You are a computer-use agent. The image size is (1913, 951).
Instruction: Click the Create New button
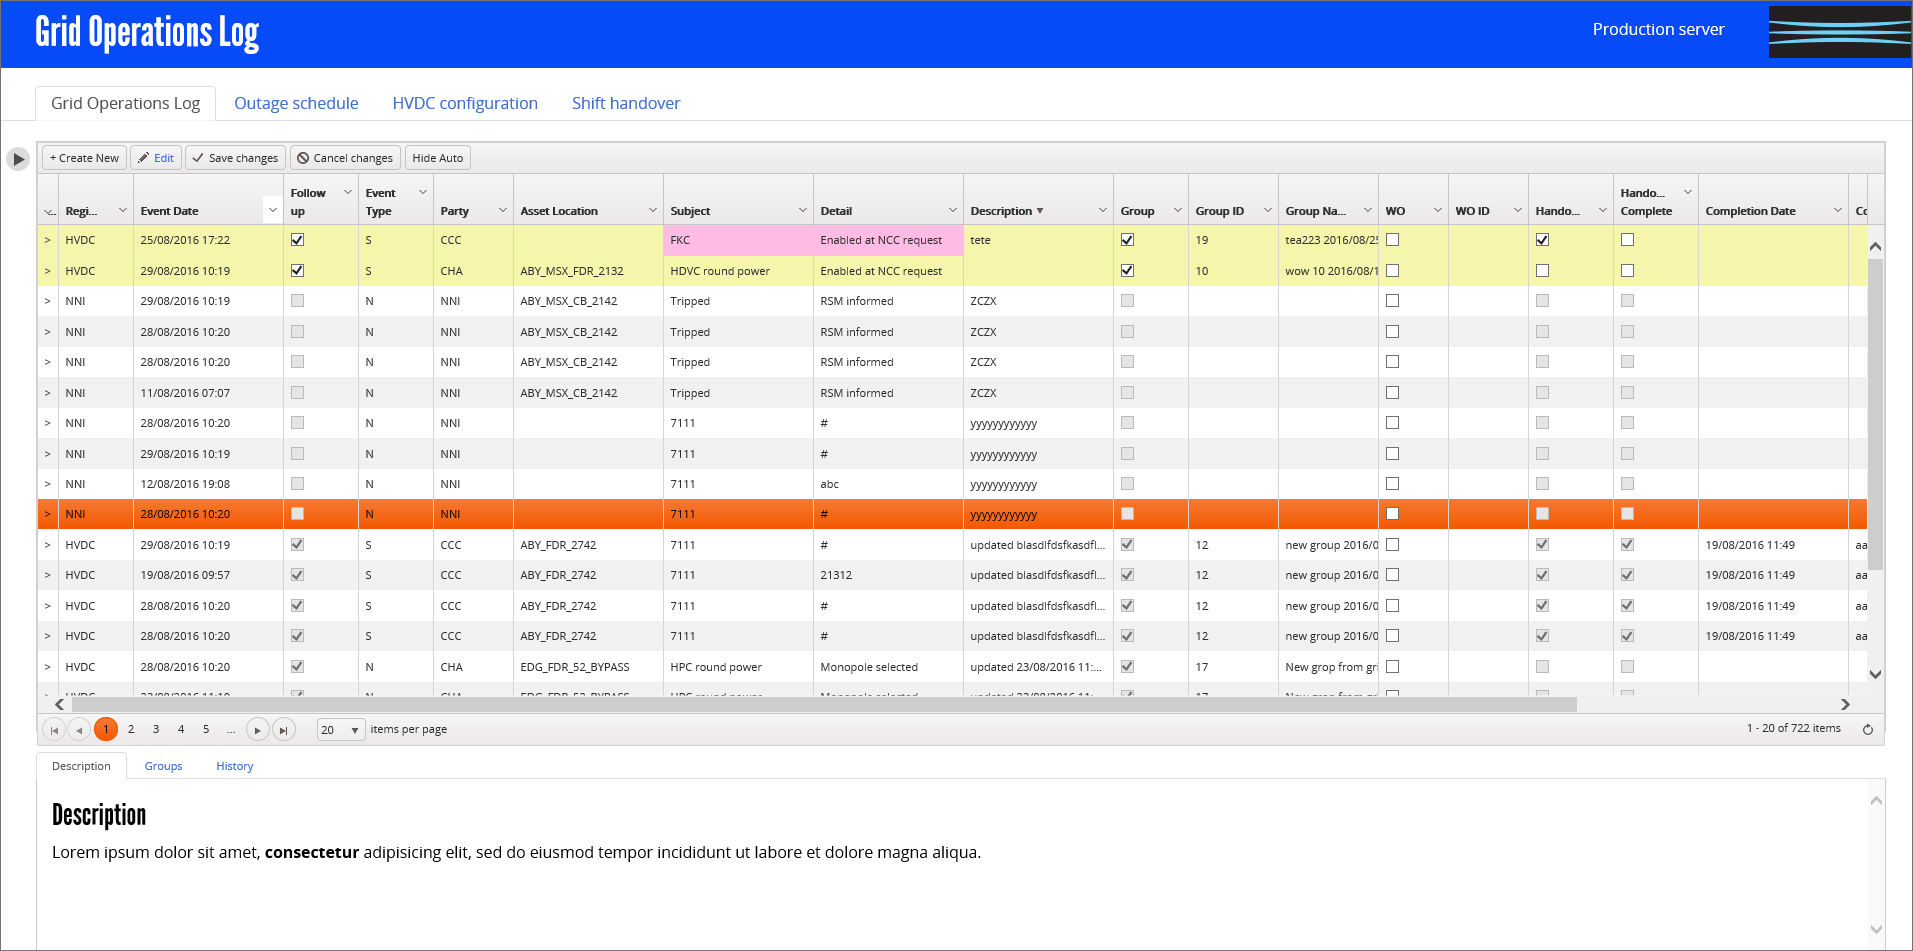84,158
